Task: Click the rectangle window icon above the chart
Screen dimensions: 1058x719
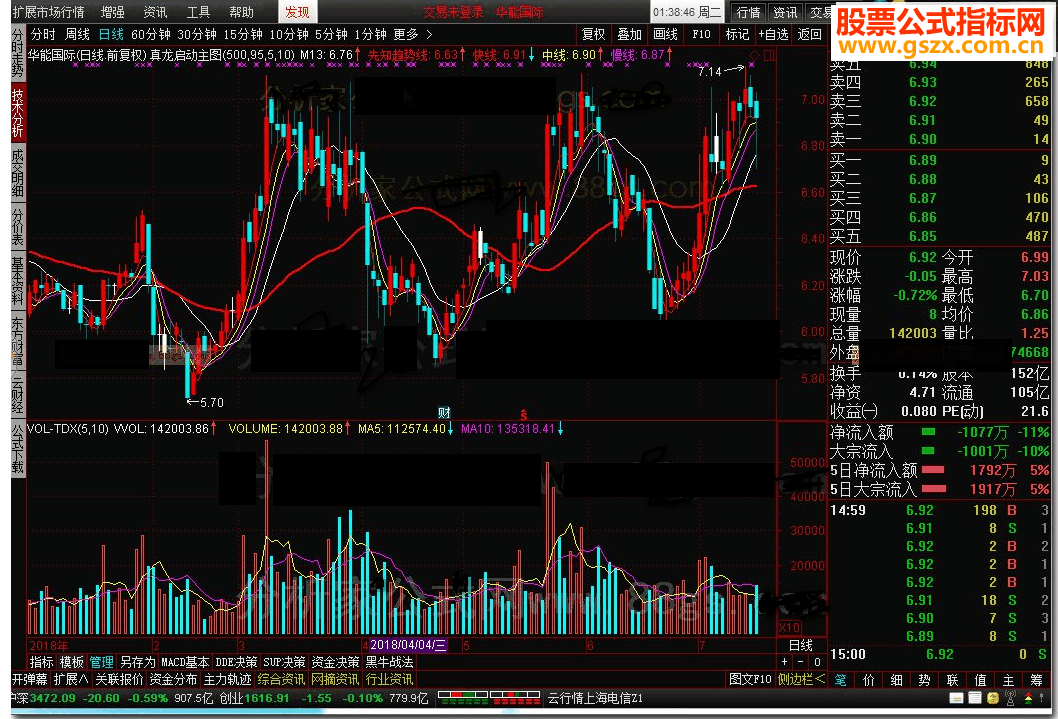Action: [769, 55]
